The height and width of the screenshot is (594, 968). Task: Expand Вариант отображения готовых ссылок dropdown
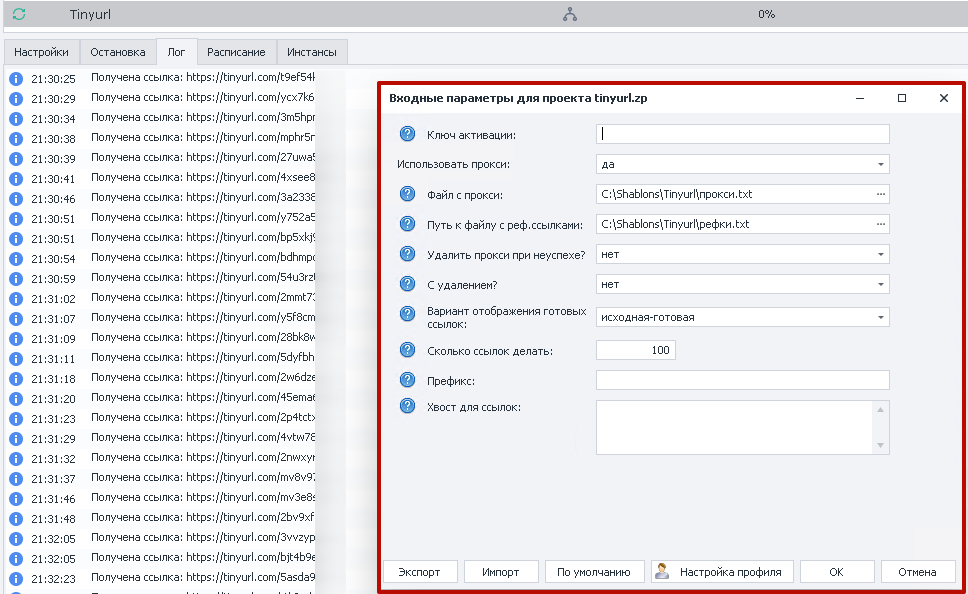pyautogui.click(x=880, y=317)
